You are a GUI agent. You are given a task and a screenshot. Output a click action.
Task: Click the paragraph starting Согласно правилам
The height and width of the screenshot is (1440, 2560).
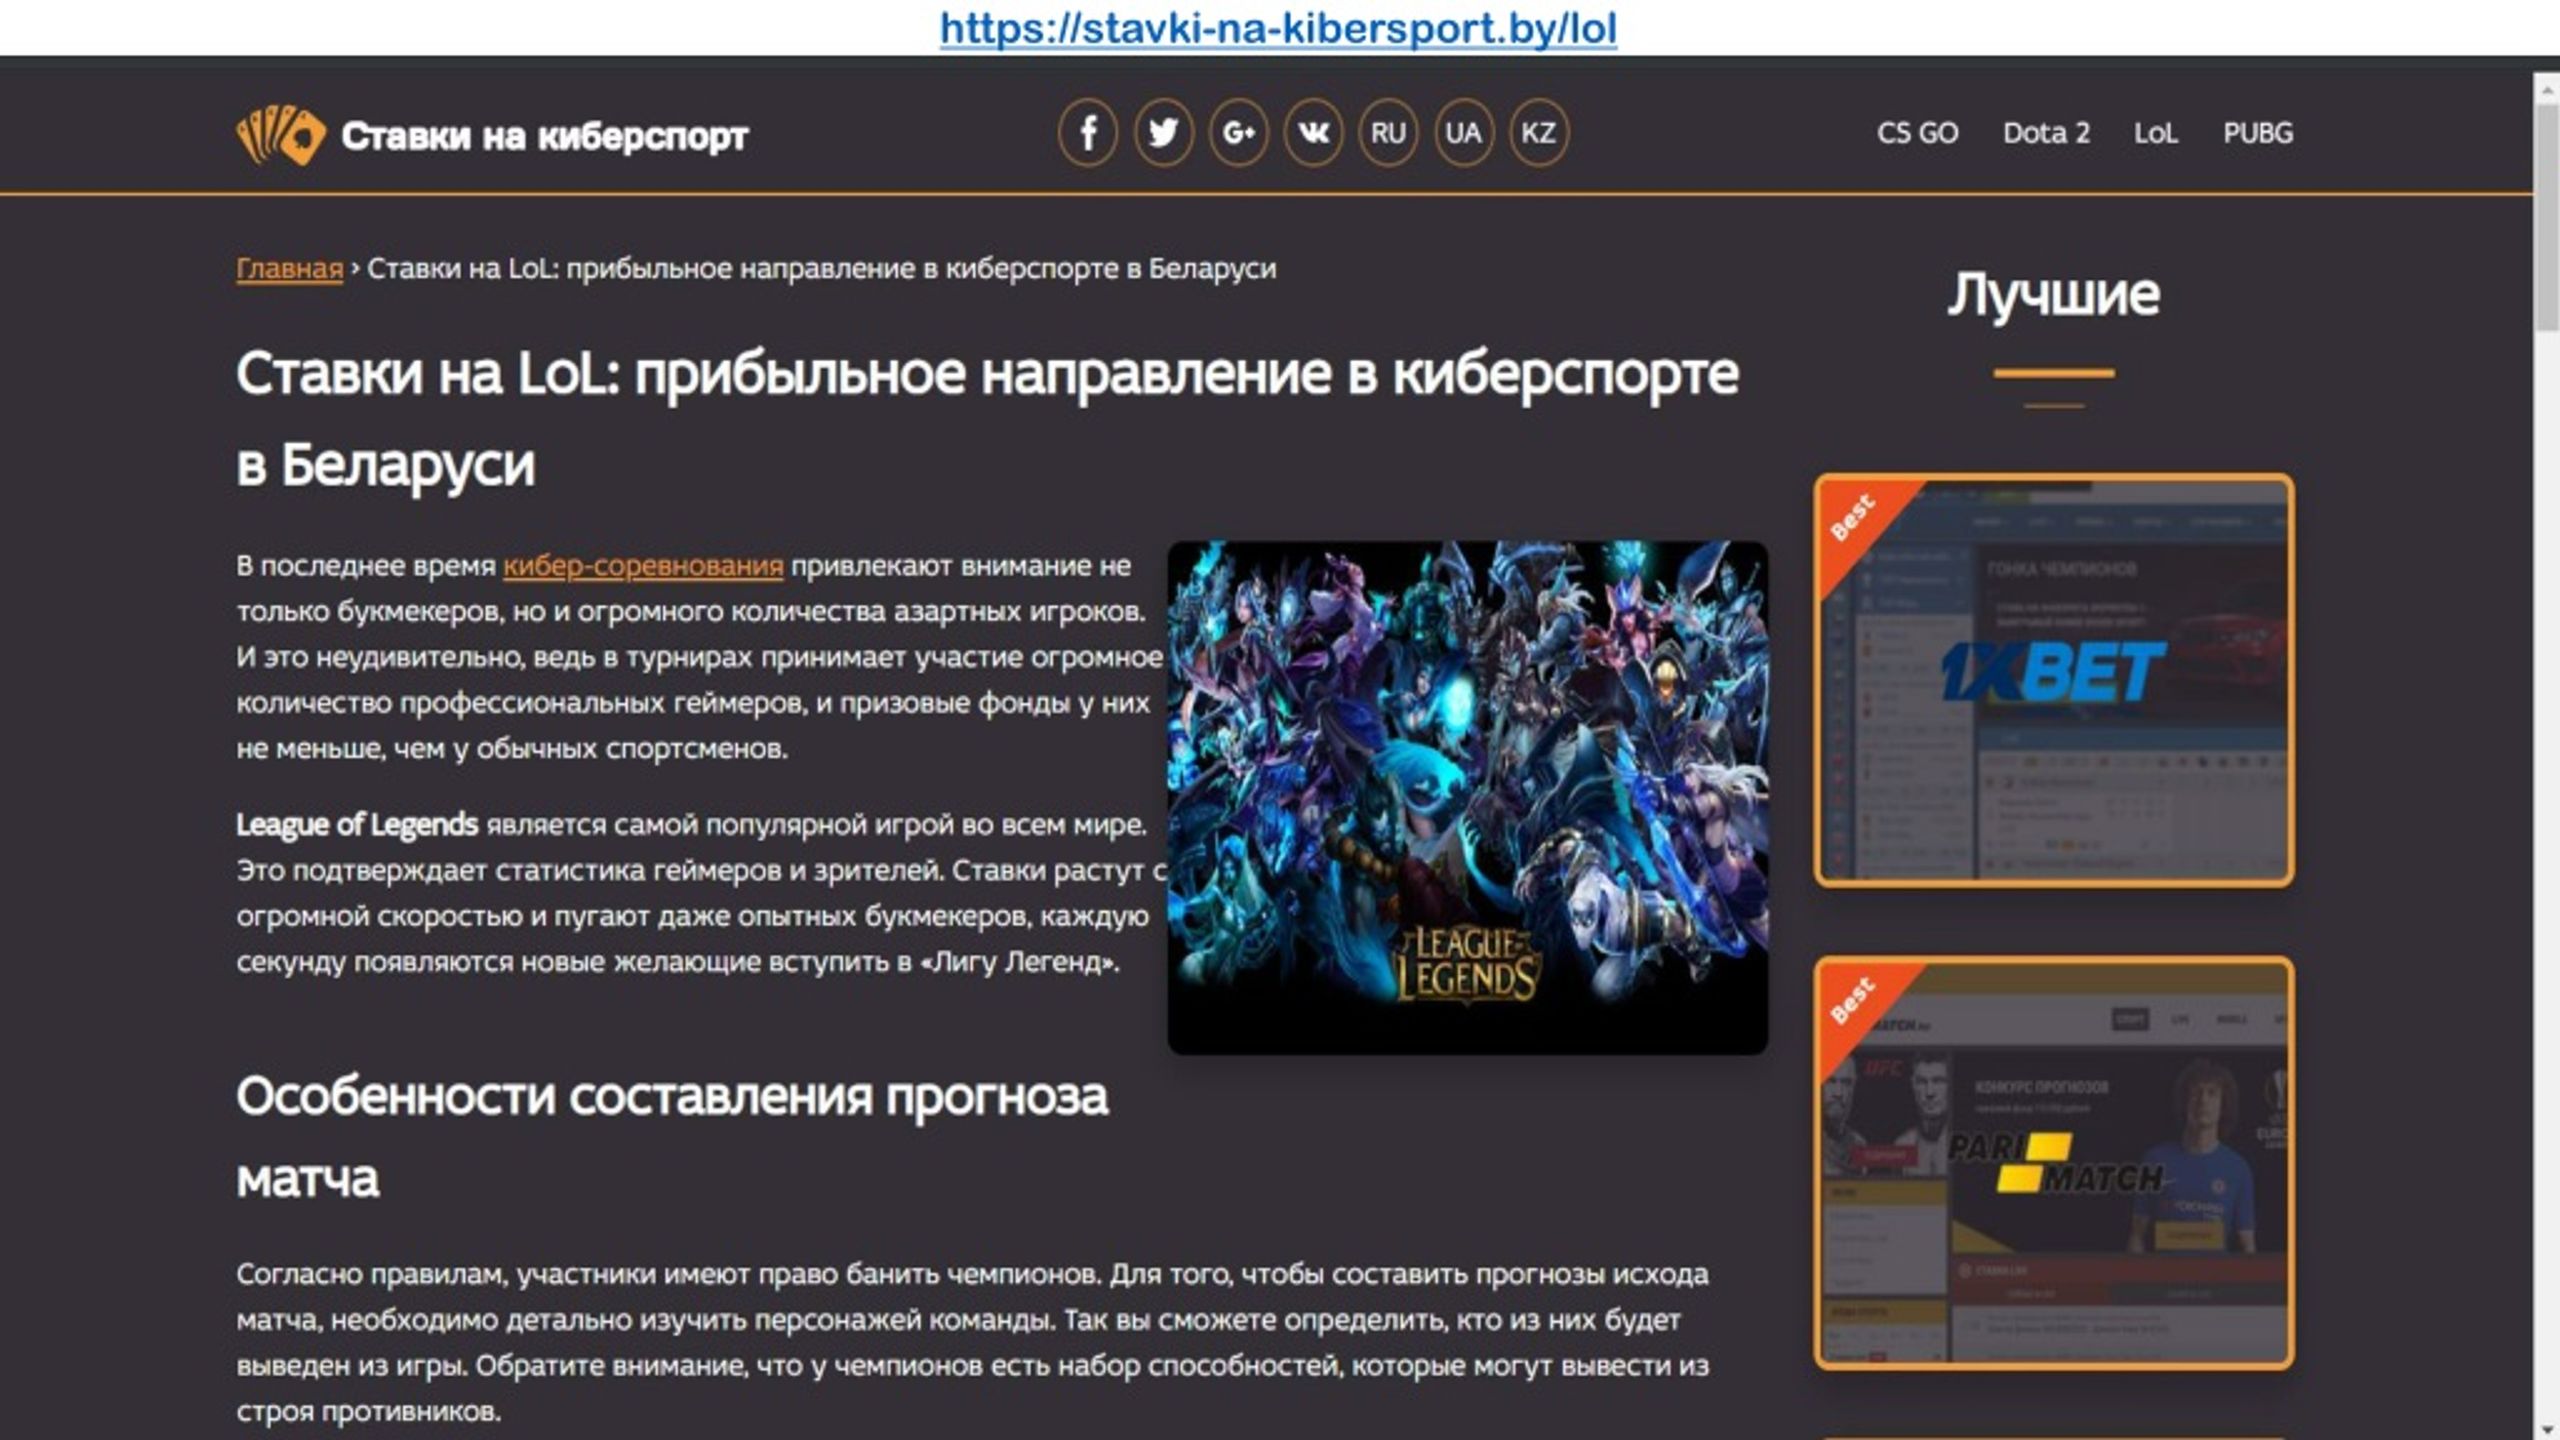pyautogui.click(x=973, y=1342)
